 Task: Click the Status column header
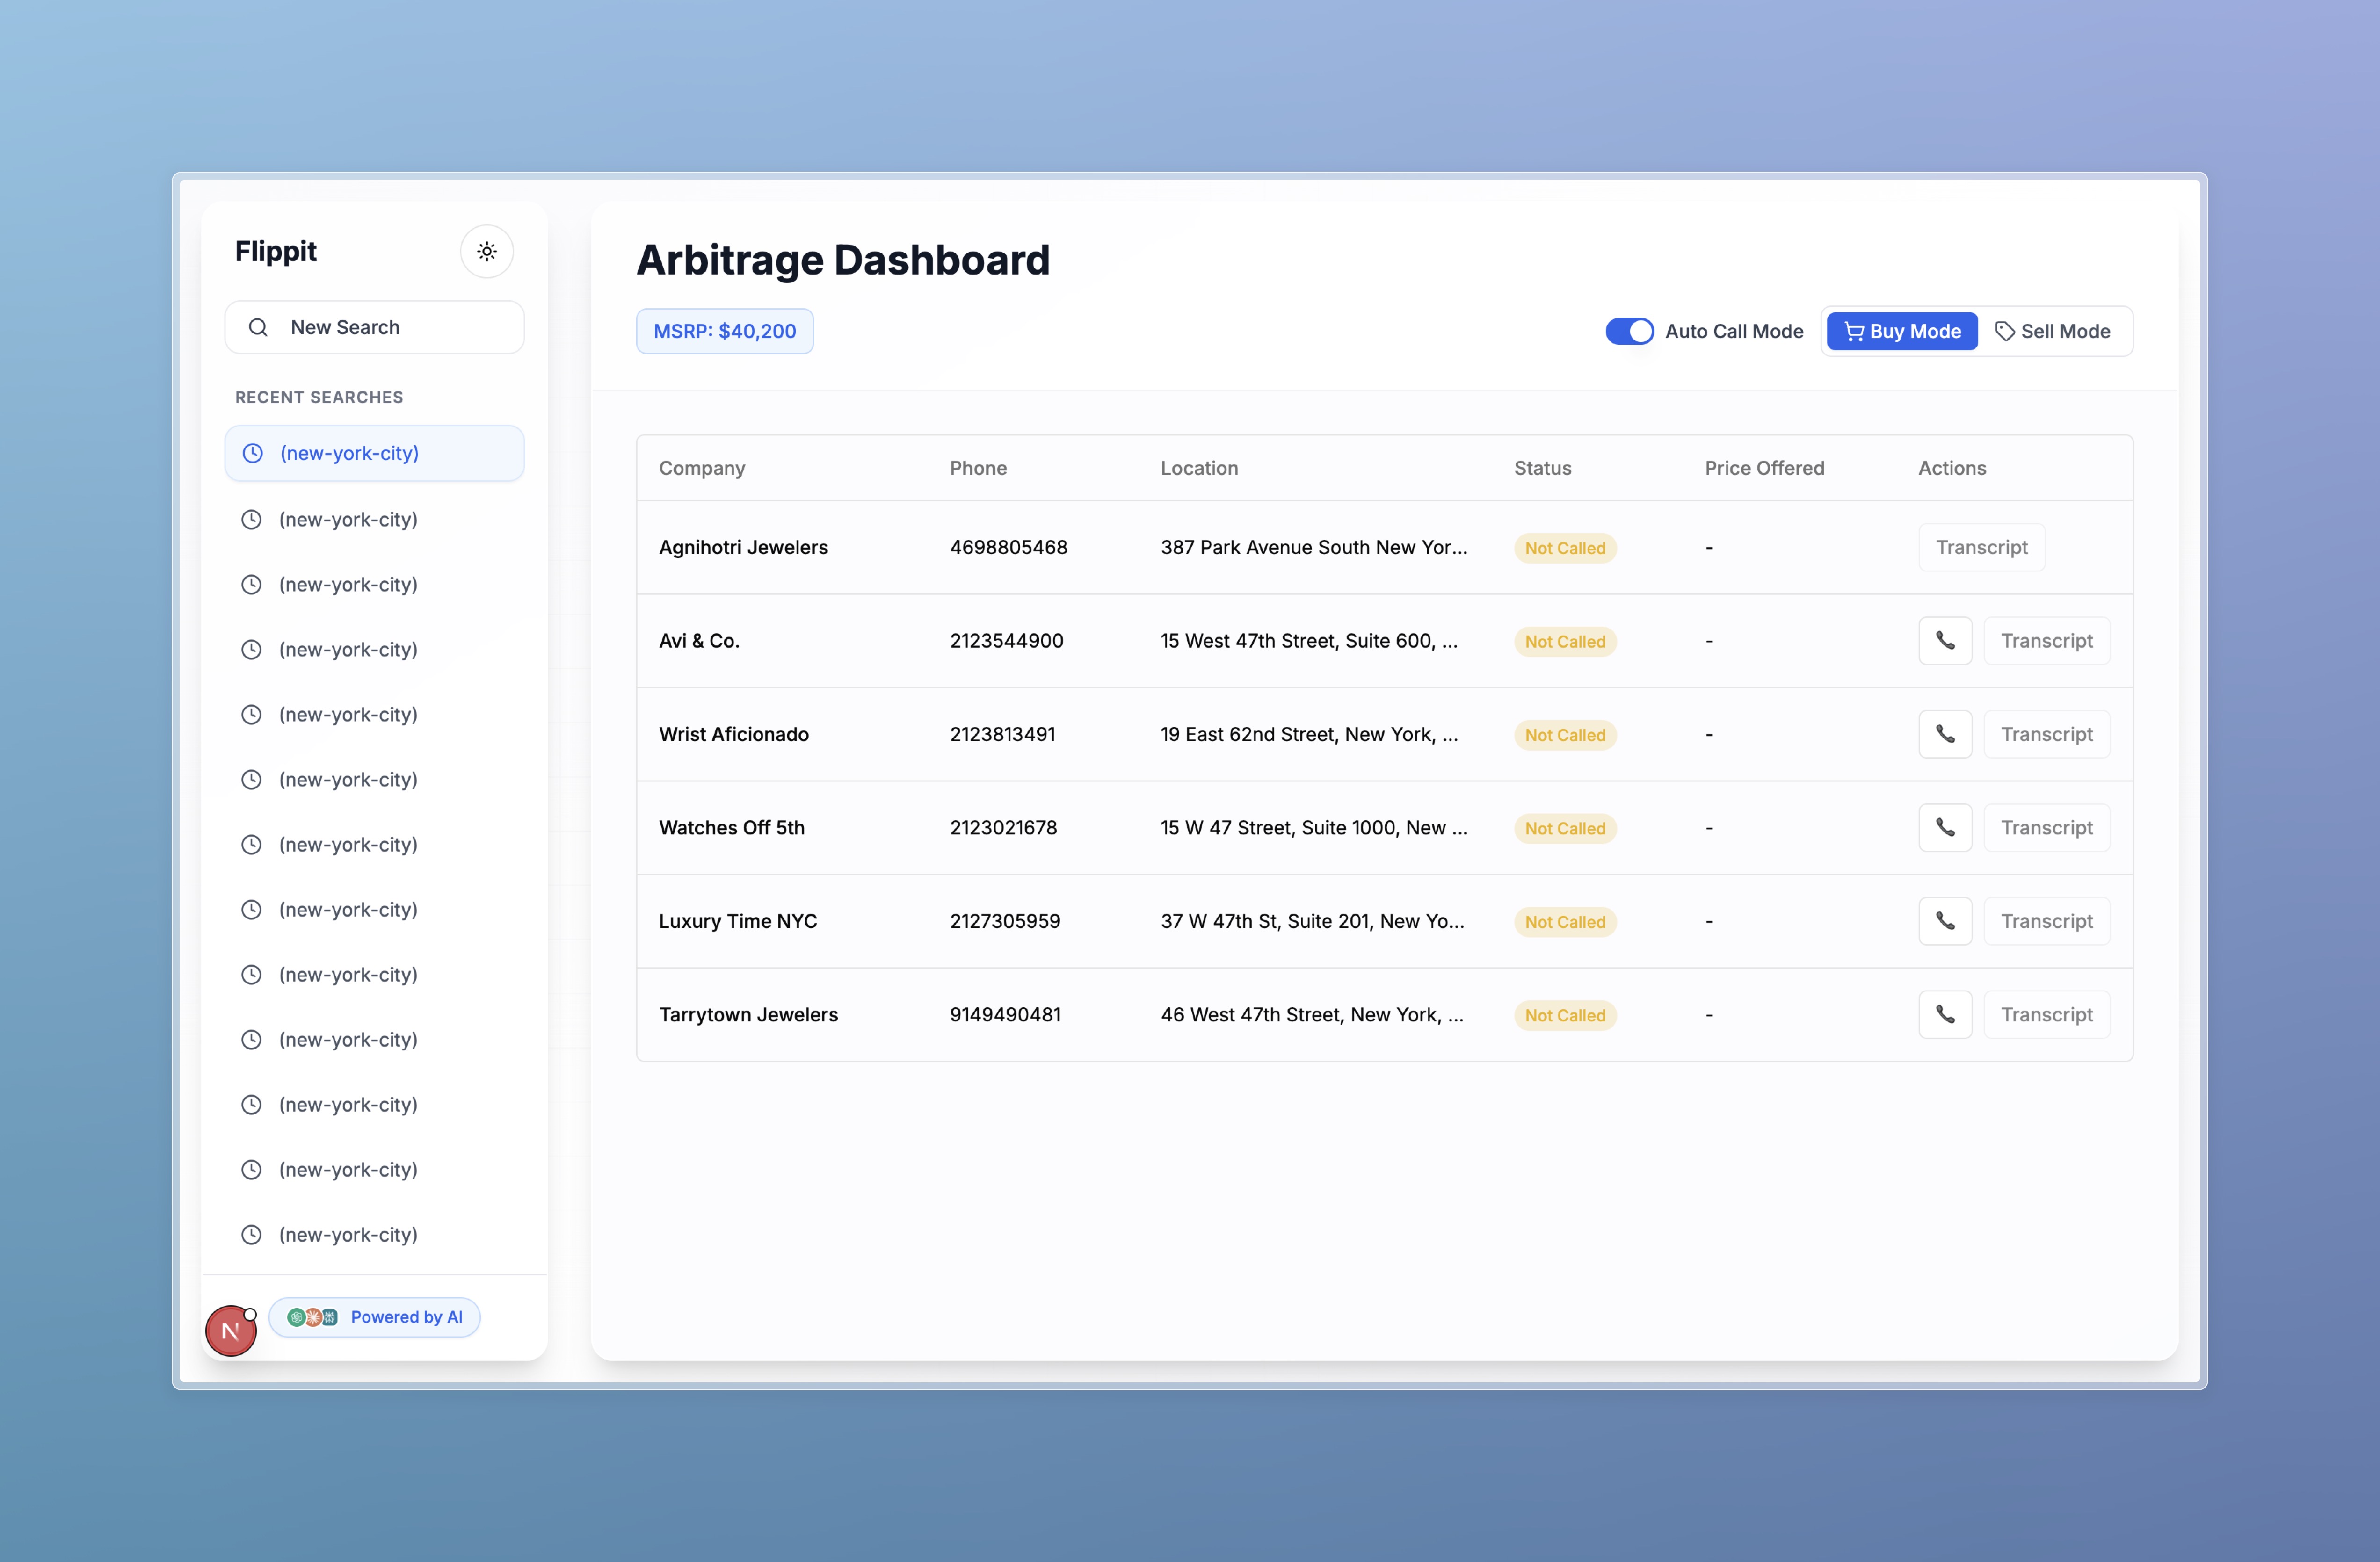[x=1542, y=468]
